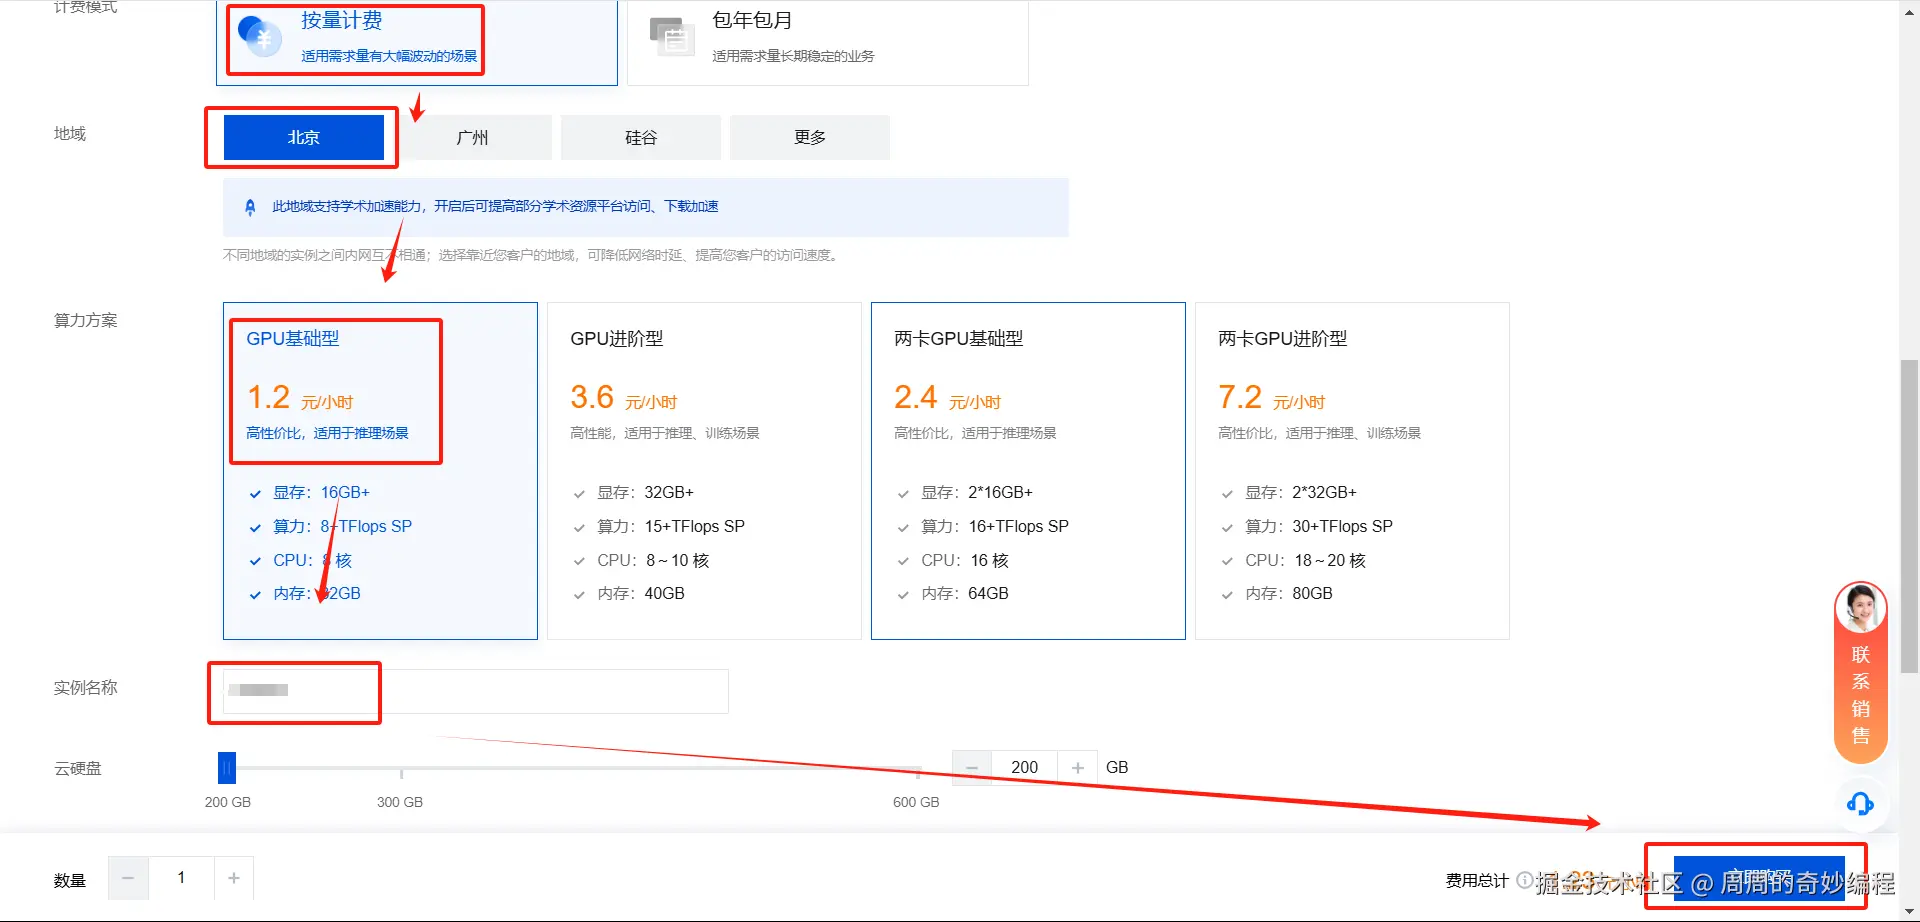Switch region to 硅谷
This screenshot has height=922, width=1920.
pos(640,137)
